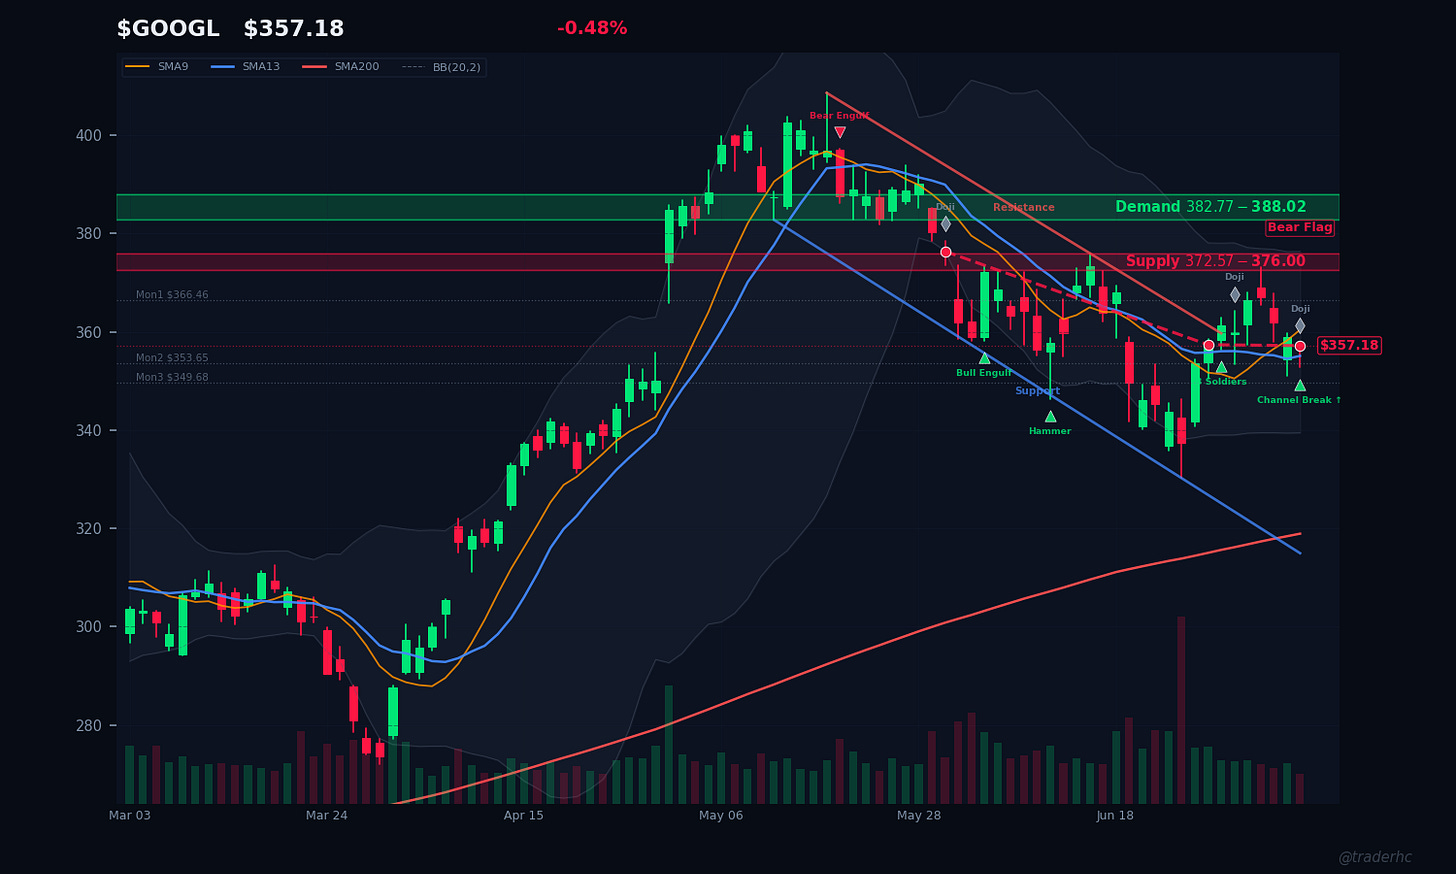1456x874 pixels.
Task: Click the Mar 24 date label
Action: coord(327,816)
